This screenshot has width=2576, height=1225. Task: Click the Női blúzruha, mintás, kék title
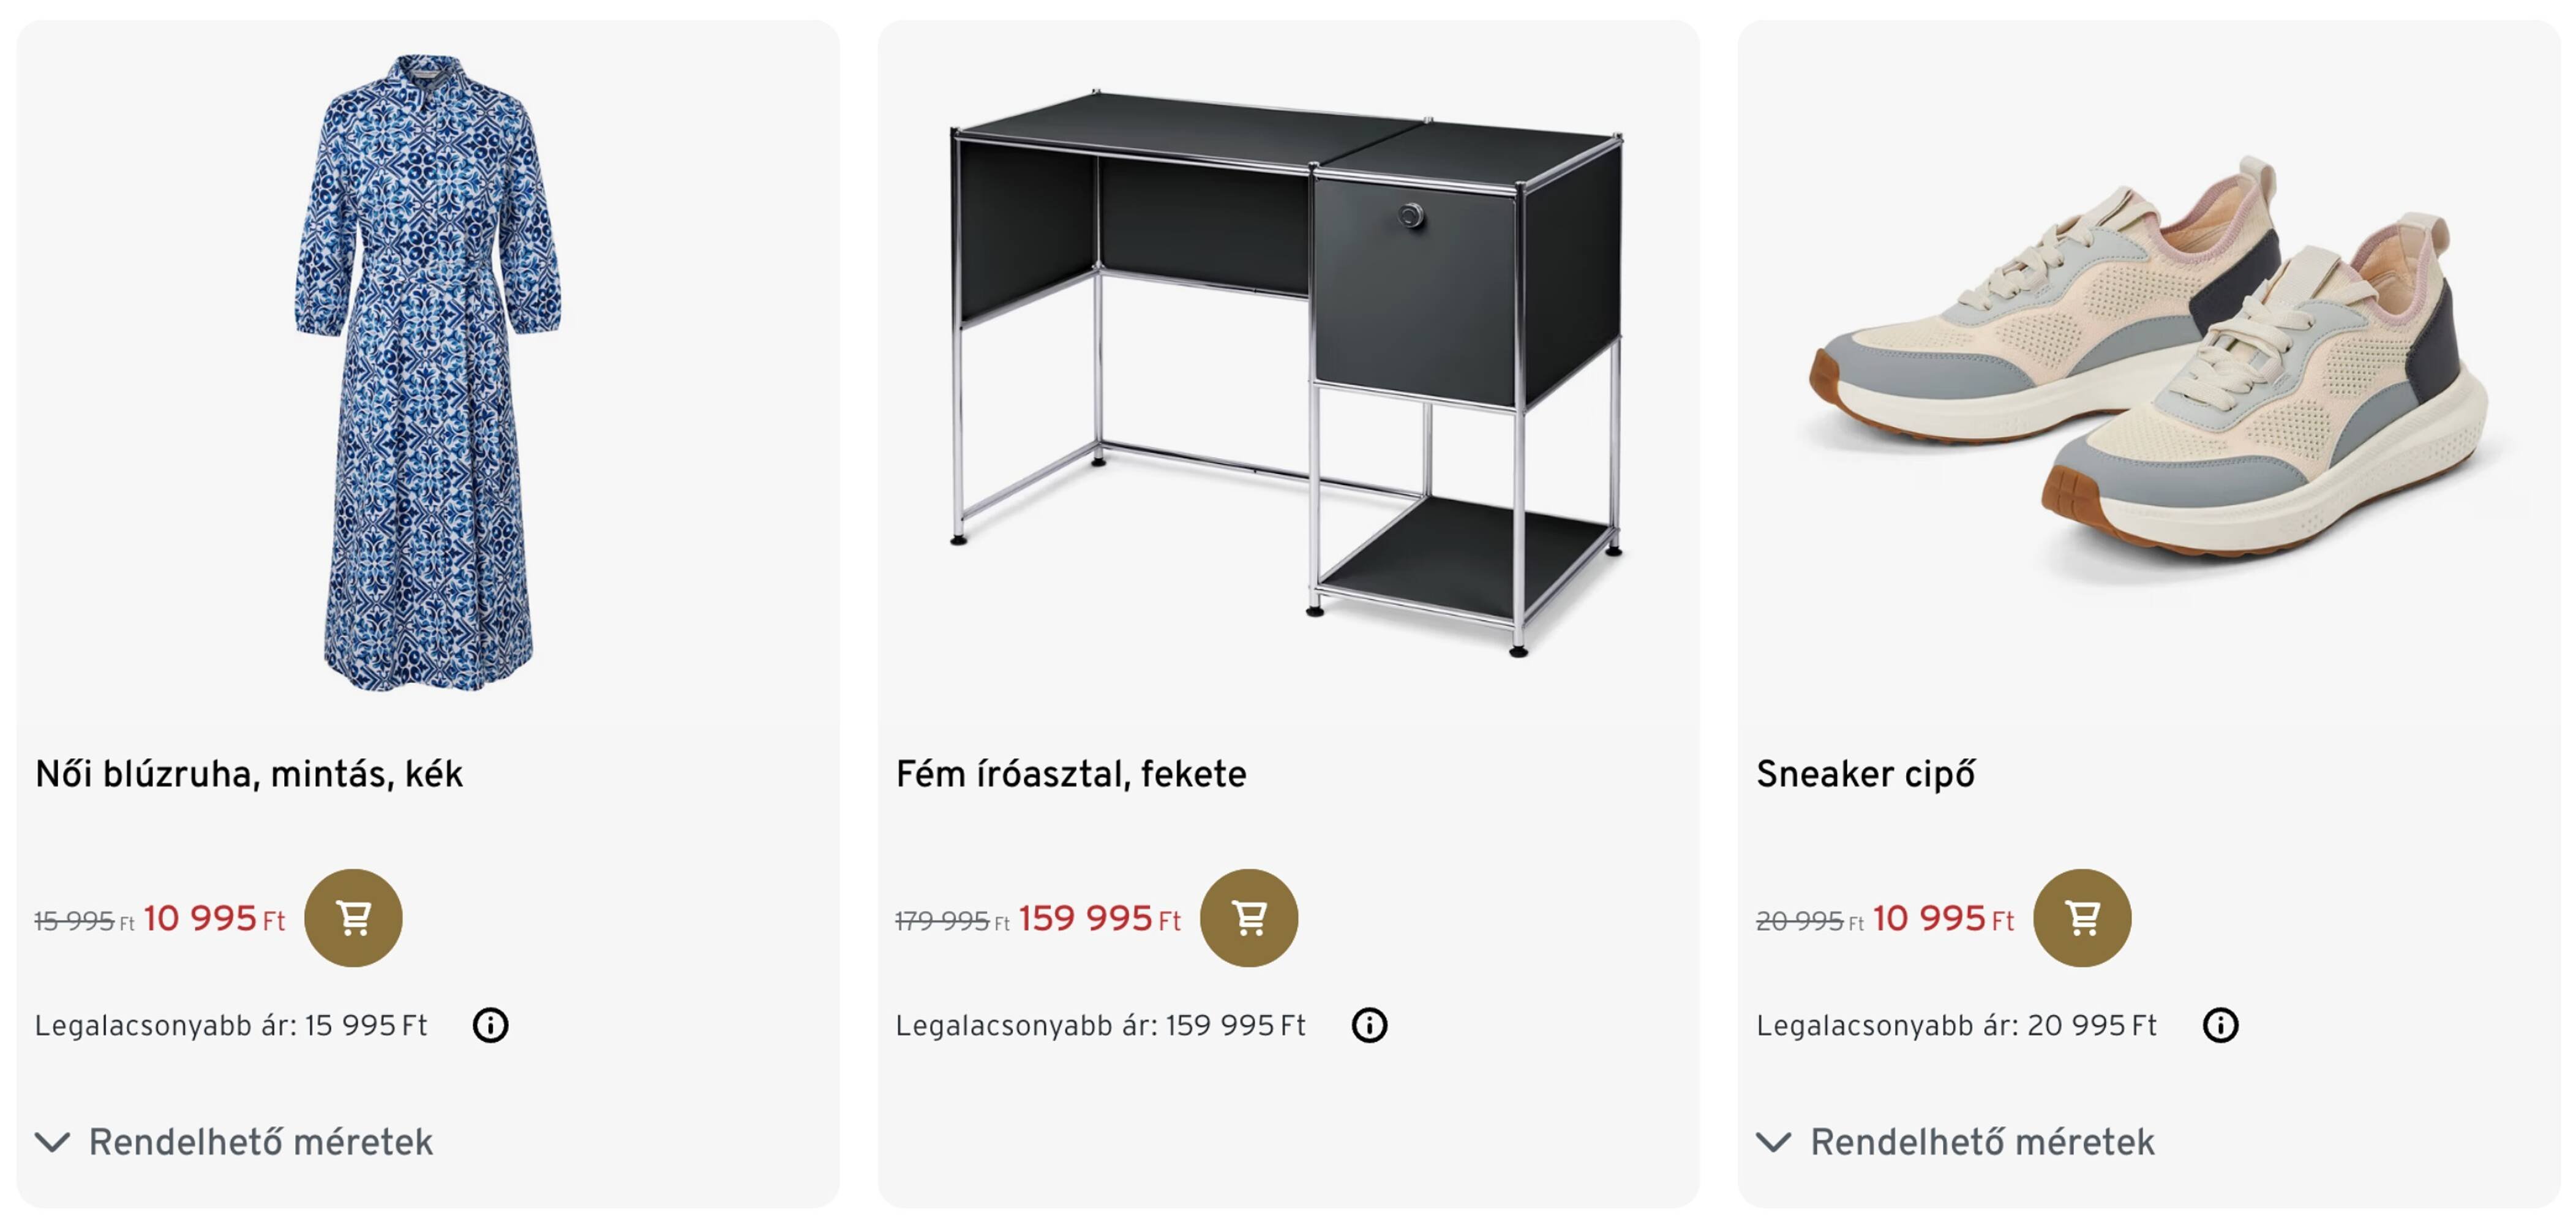249,774
